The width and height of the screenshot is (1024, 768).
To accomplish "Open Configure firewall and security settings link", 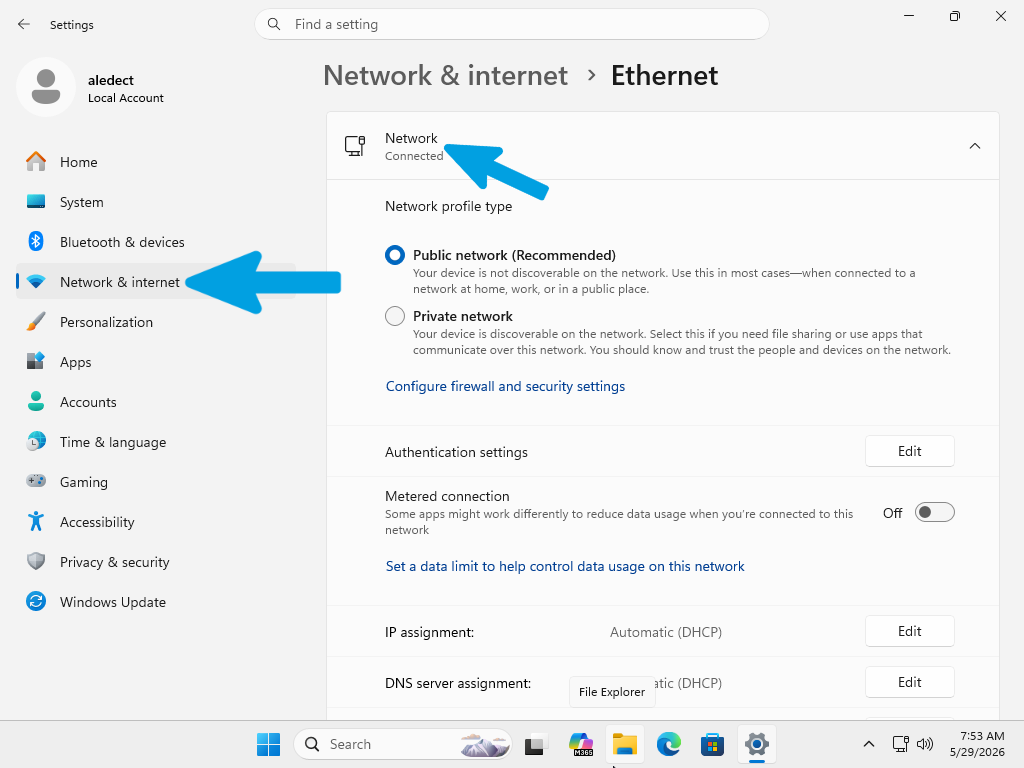I will point(505,386).
